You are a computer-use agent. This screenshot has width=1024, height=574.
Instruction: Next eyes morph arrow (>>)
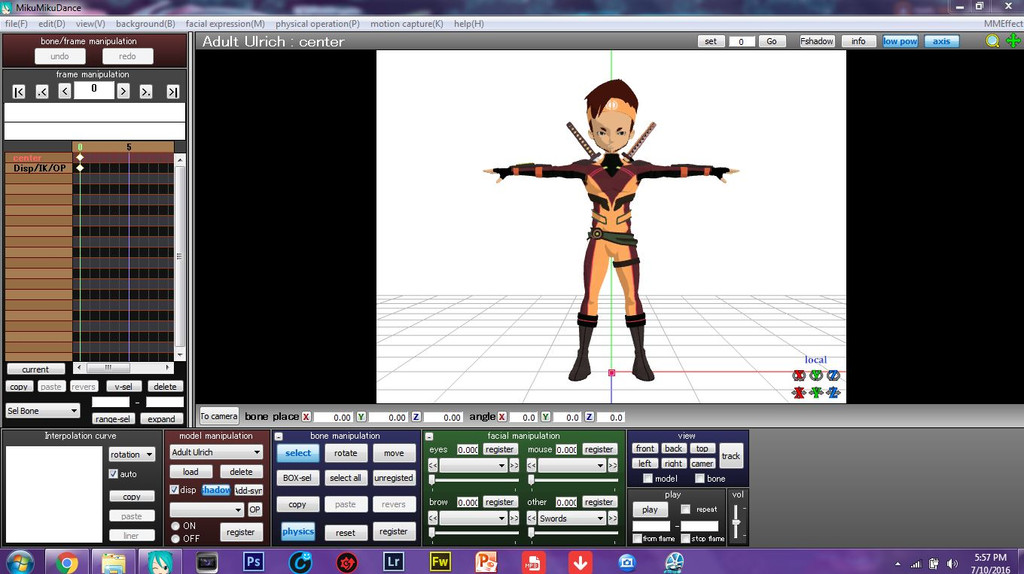point(514,466)
